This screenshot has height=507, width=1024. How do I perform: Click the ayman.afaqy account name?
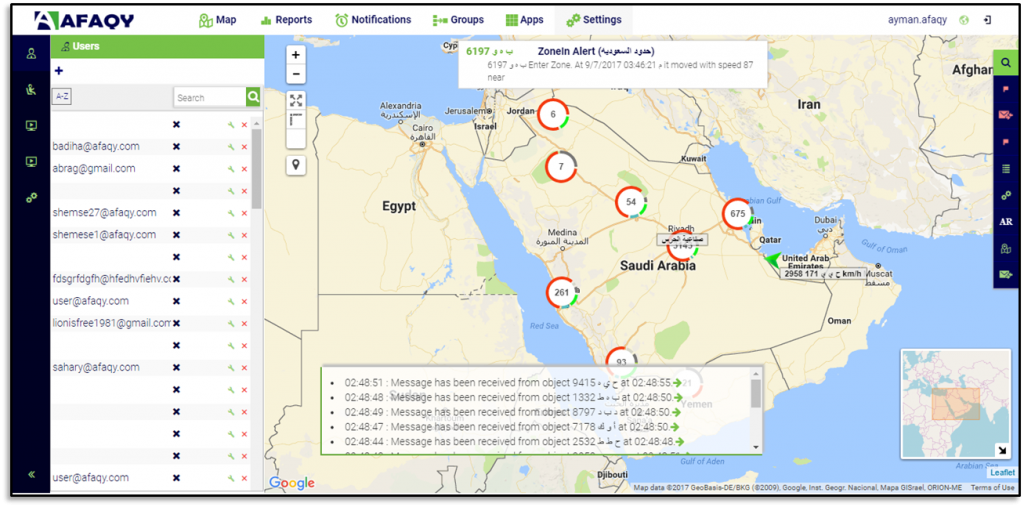point(917,20)
